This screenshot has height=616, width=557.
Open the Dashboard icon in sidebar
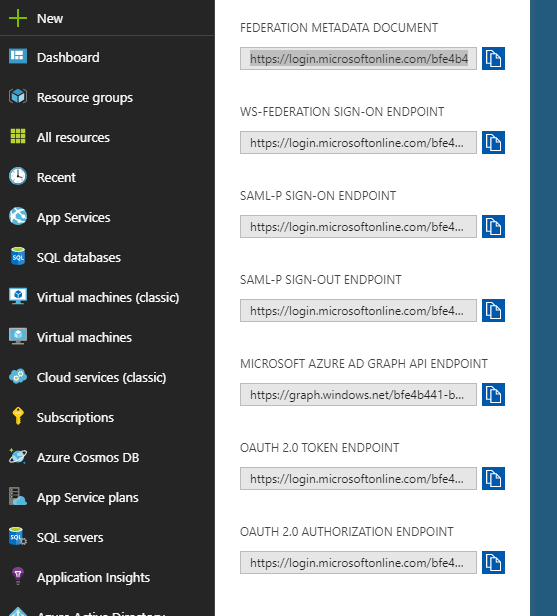[18, 57]
